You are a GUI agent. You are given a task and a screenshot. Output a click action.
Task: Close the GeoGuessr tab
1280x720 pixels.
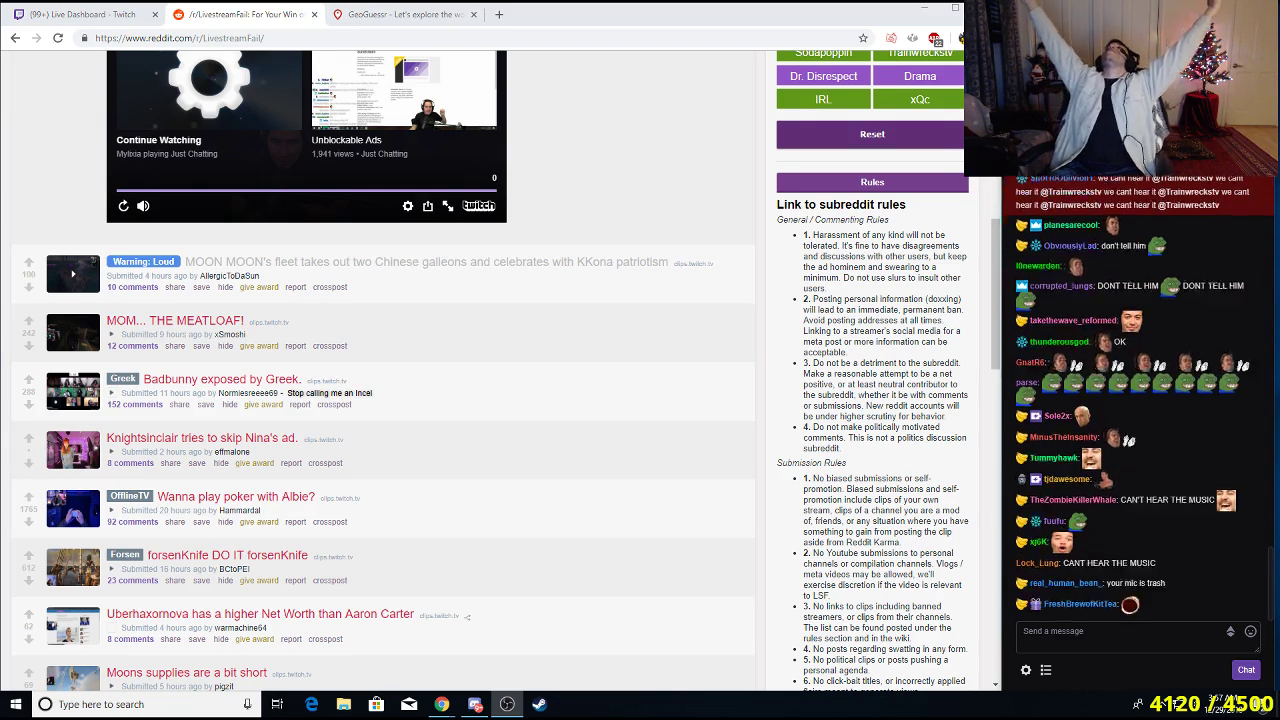click(x=474, y=14)
